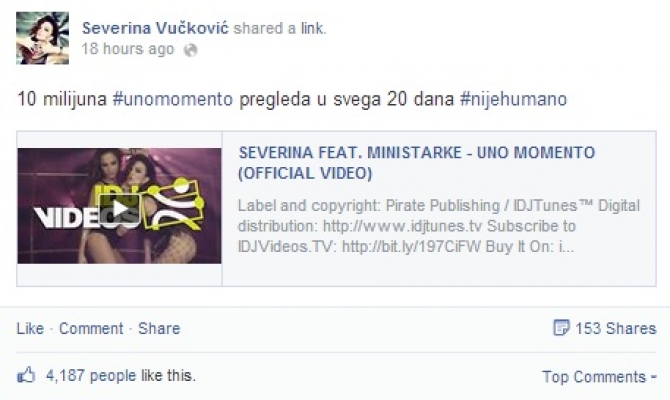Click the '10 milijuna' post text
670x400 pixels.
[62, 99]
